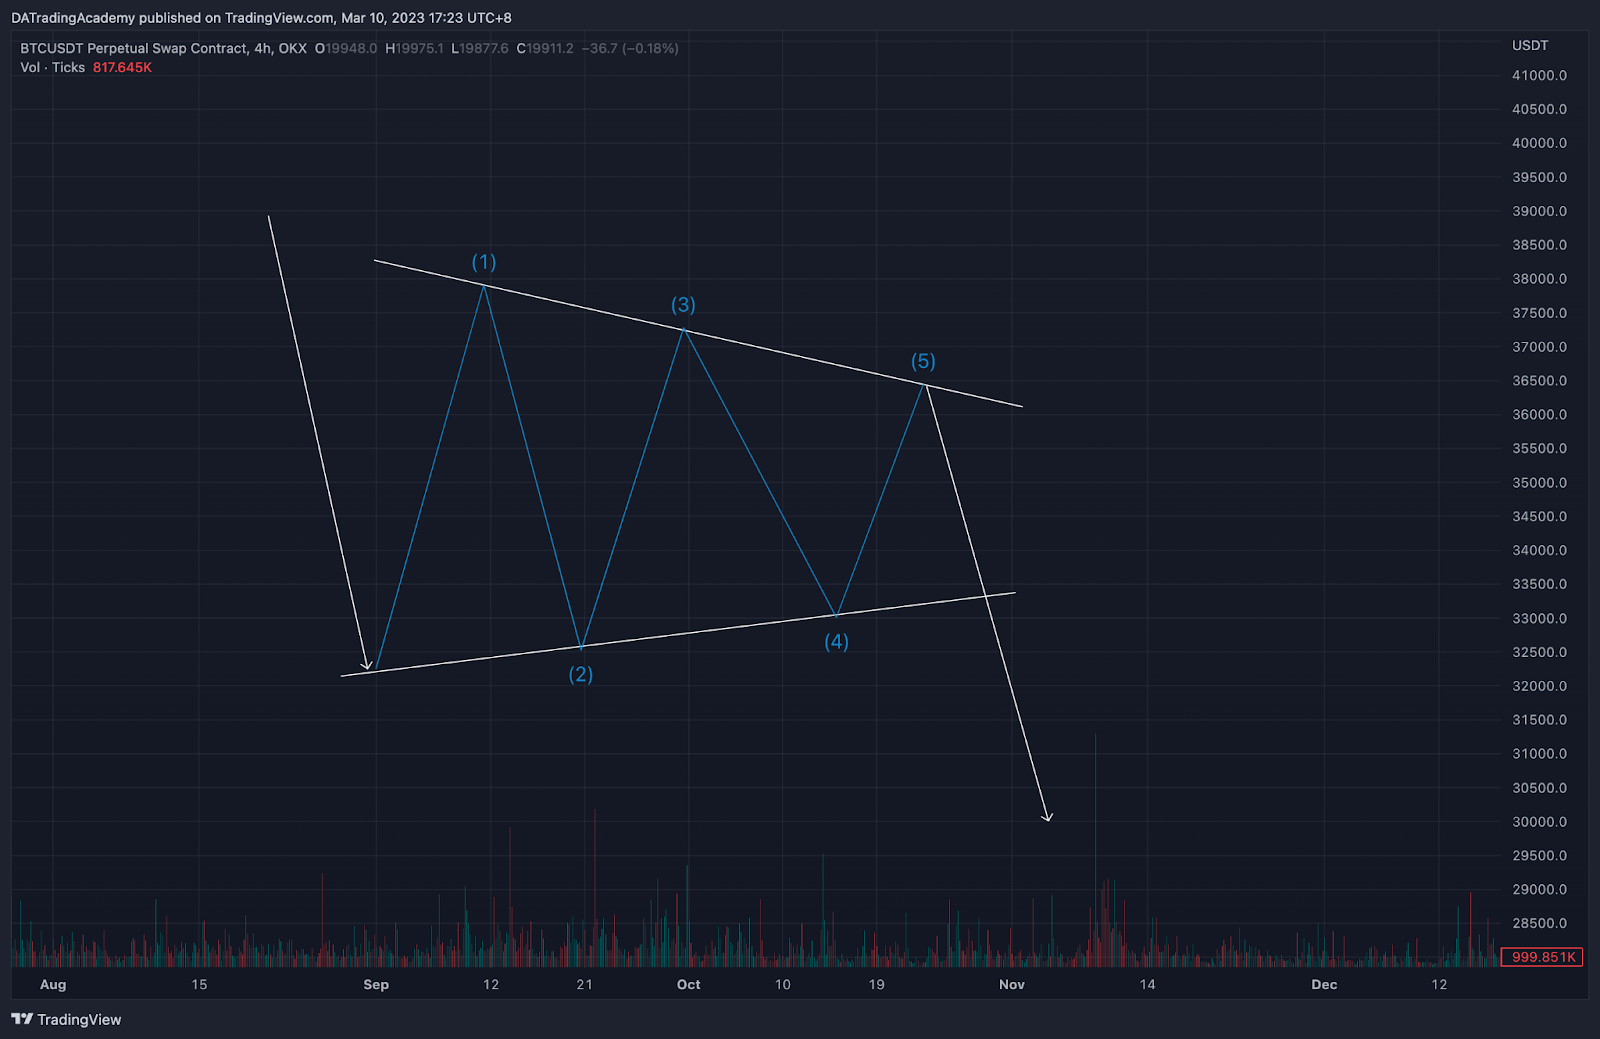This screenshot has height=1039, width=1600.
Task: Select wave label (5)
Action: pos(923,361)
